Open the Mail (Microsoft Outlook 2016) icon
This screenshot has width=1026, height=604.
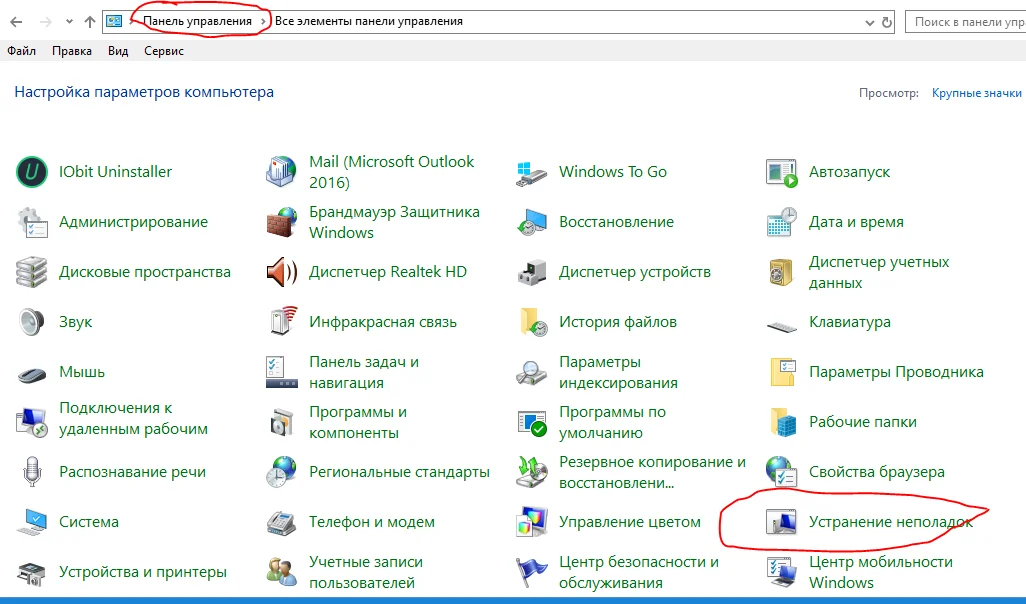[x=281, y=172]
